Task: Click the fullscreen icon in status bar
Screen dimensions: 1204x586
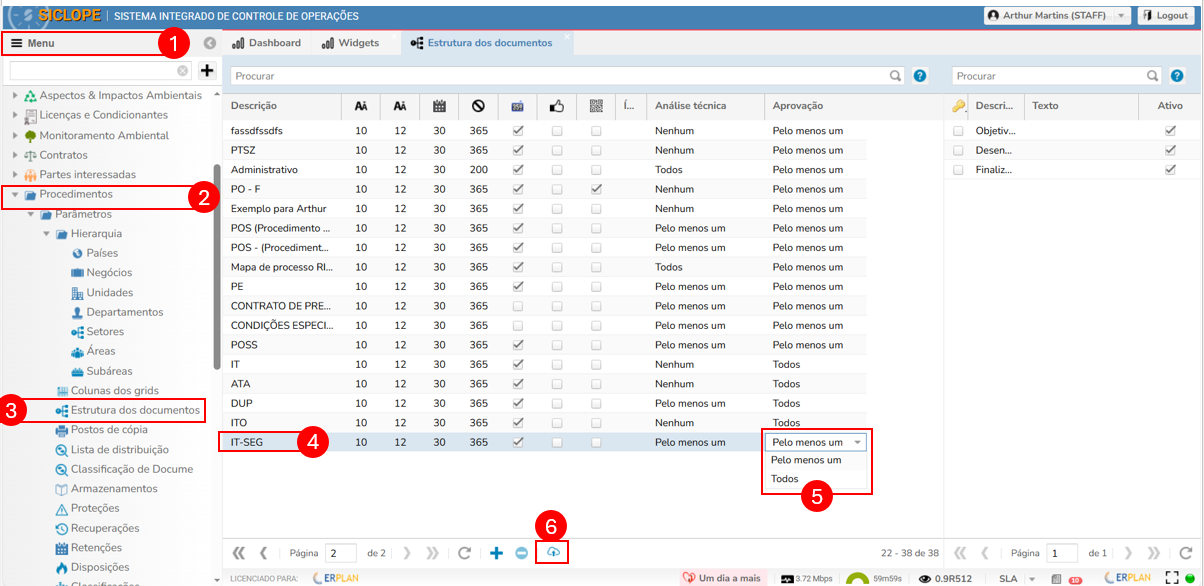Action: tap(1172, 578)
